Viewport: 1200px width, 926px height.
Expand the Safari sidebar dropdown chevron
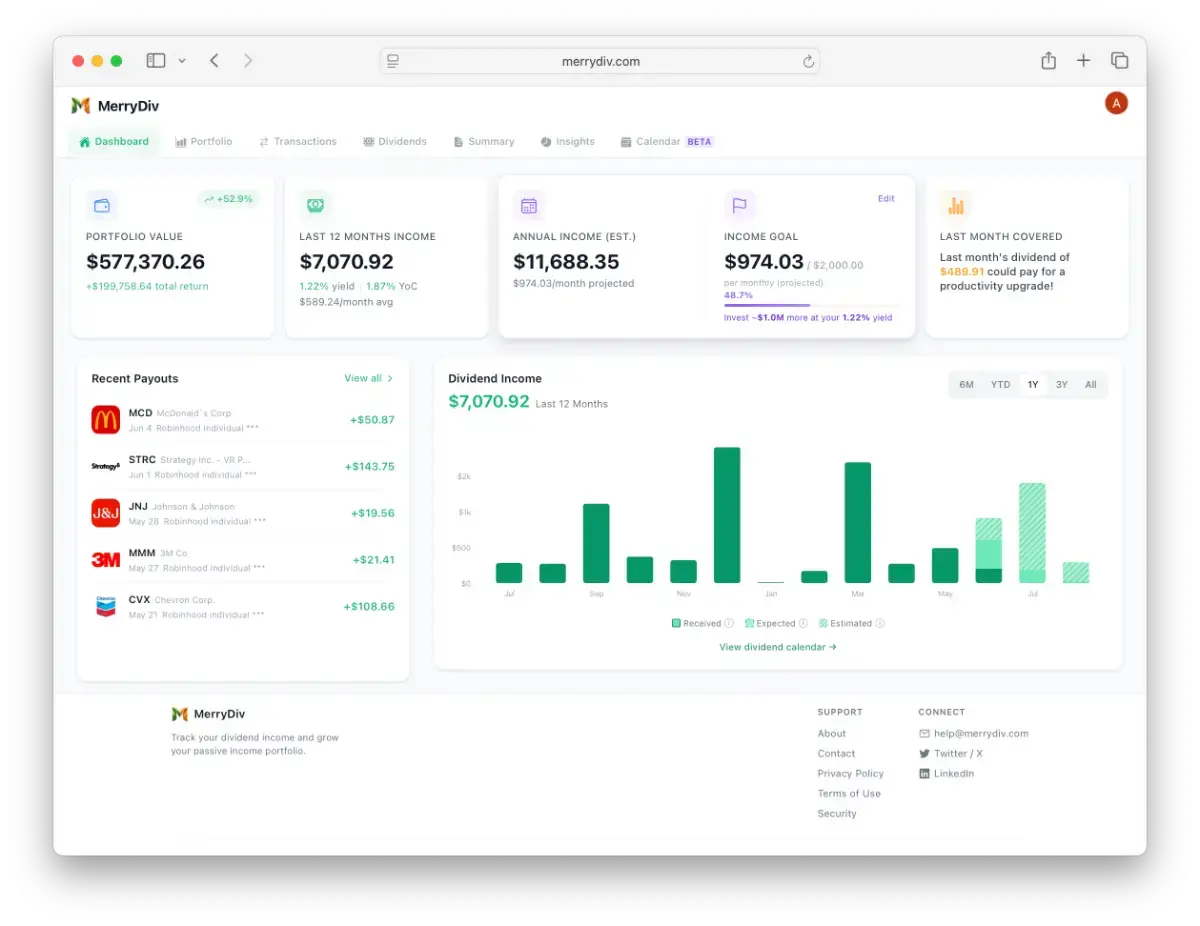click(x=182, y=61)
